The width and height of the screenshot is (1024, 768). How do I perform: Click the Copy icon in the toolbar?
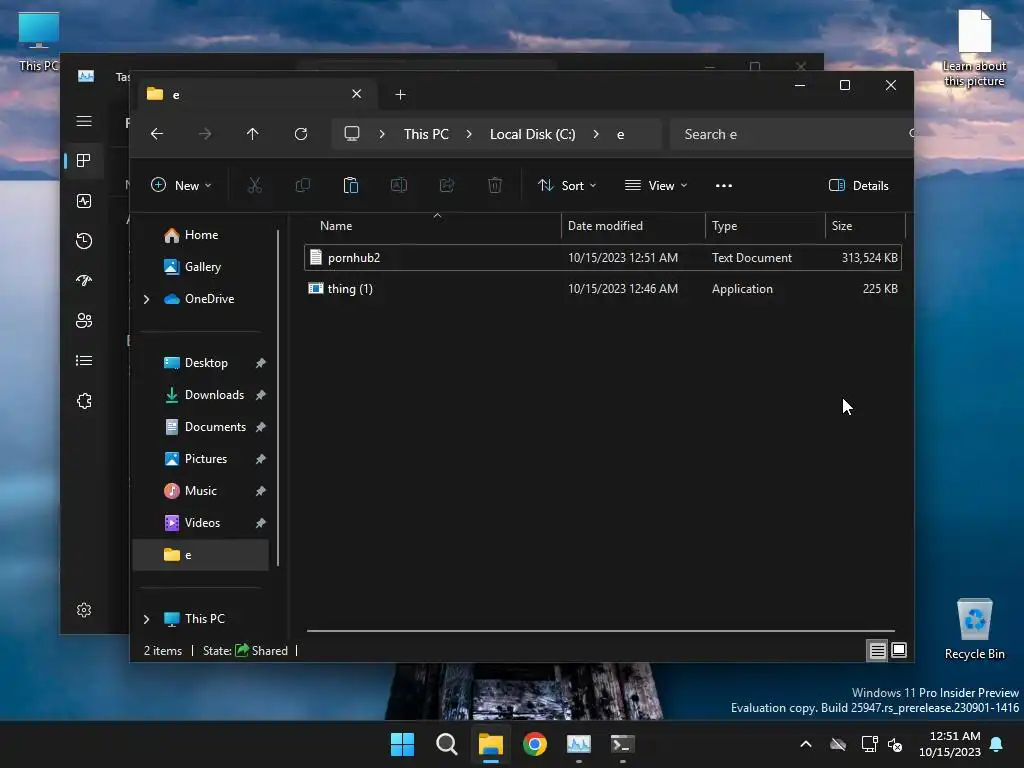pyautogui.click(x=302, y=185)
